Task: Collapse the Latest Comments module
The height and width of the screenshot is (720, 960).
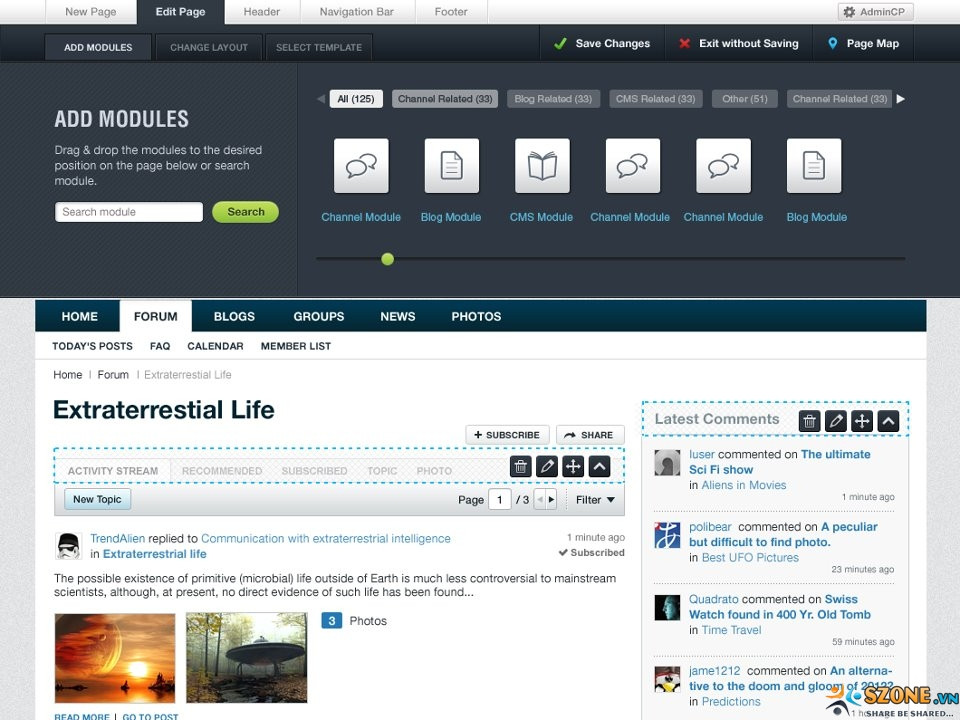Action: [x=888, y=421]
